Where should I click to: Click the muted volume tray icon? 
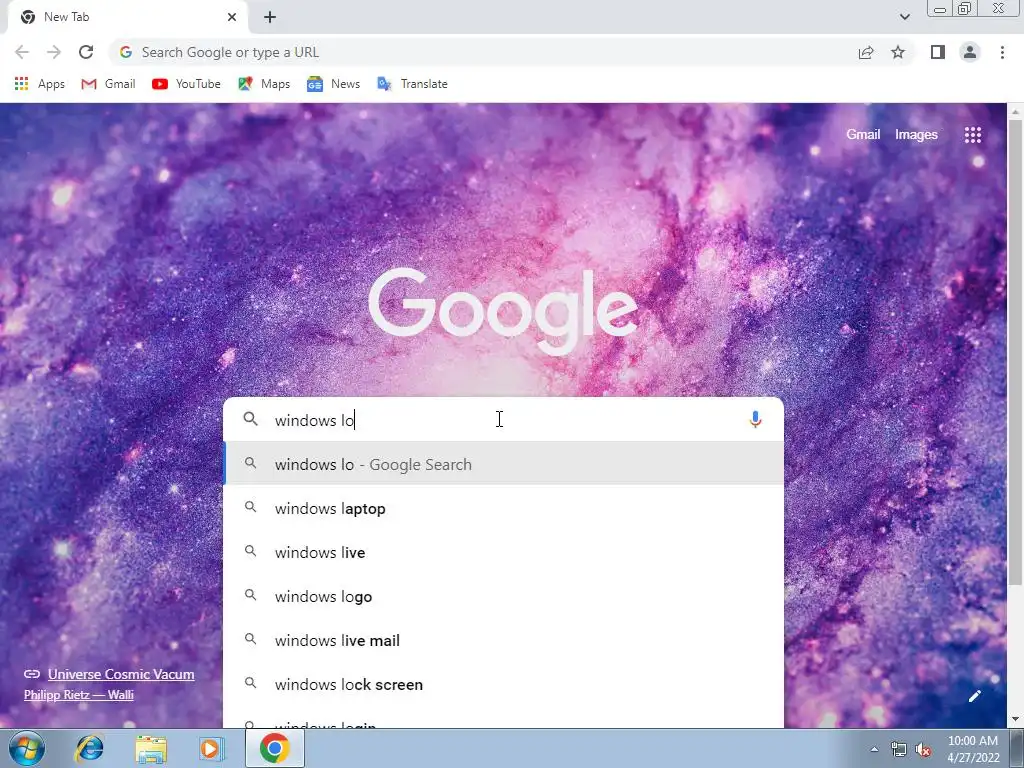tap(923, 749)
